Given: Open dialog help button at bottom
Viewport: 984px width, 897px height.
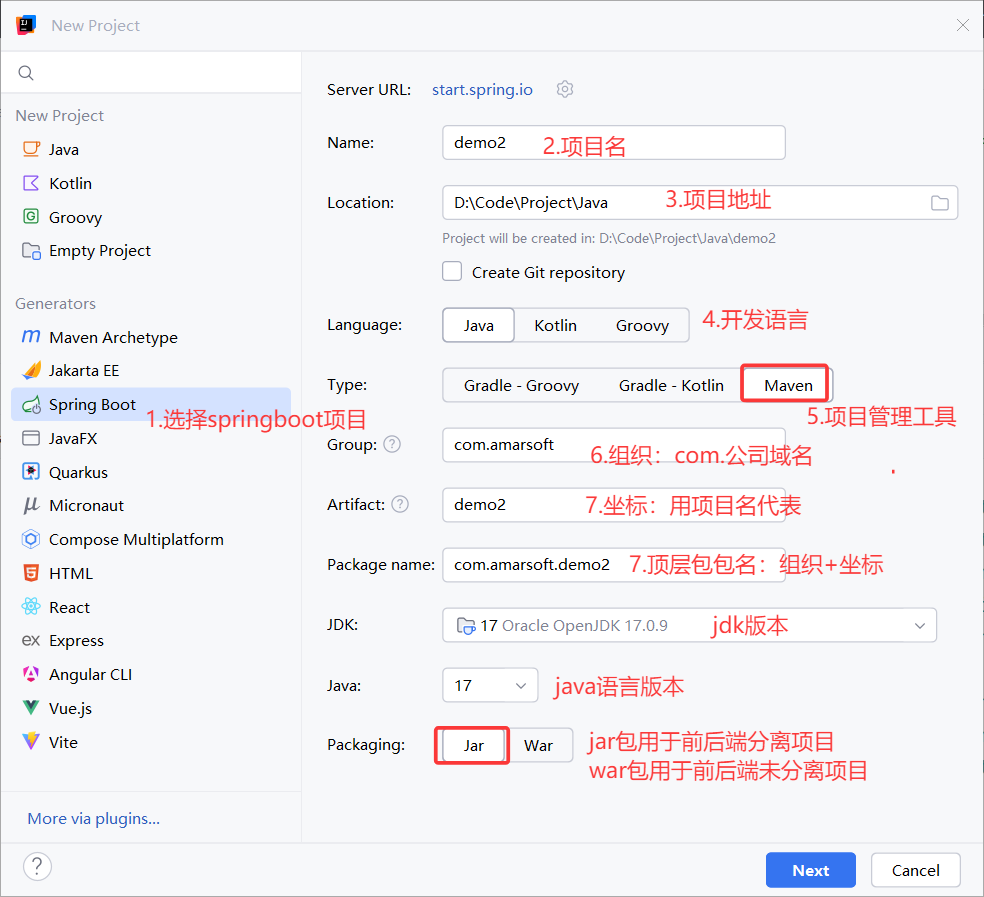Looking at the screenshot, I should point(38,867).
